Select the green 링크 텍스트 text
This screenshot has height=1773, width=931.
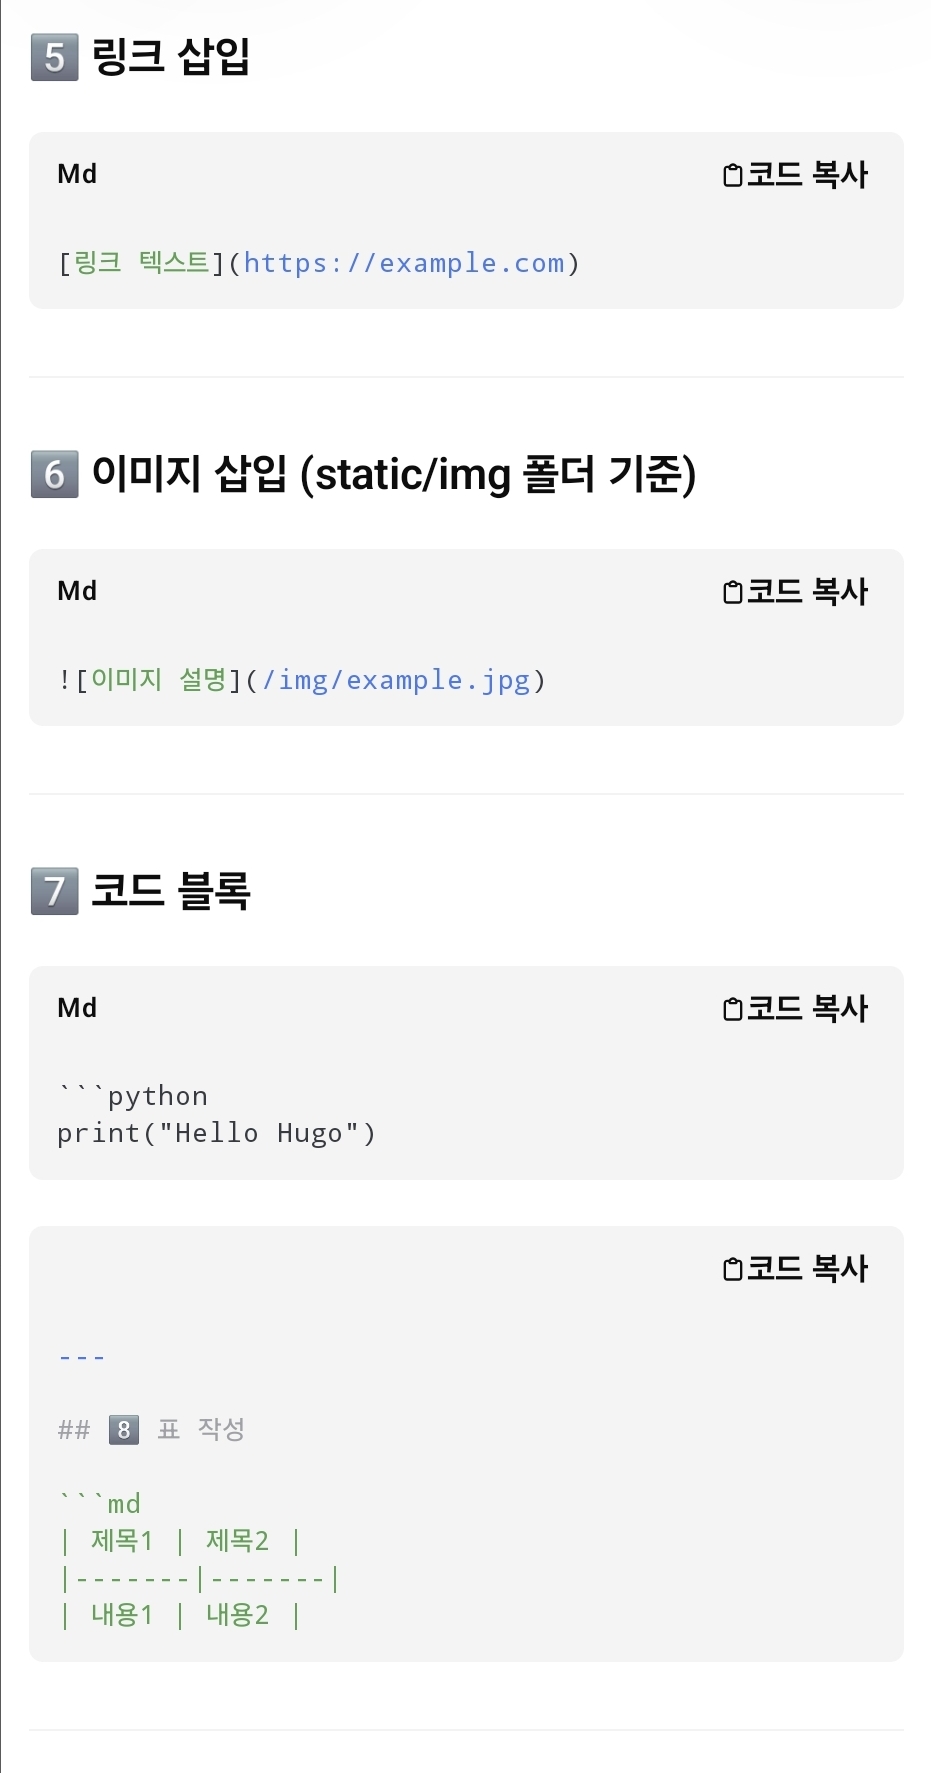[142, 263]
